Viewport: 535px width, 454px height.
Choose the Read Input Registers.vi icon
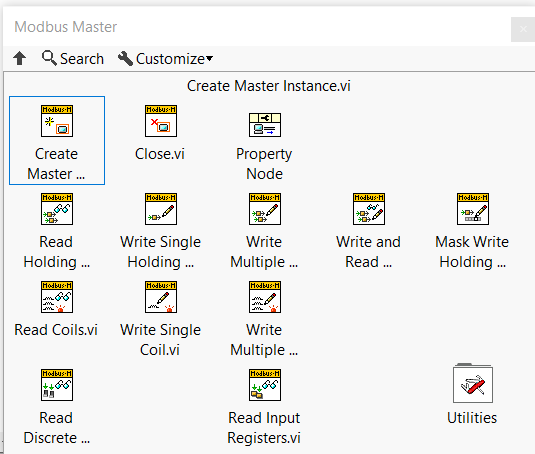point(265,385)
